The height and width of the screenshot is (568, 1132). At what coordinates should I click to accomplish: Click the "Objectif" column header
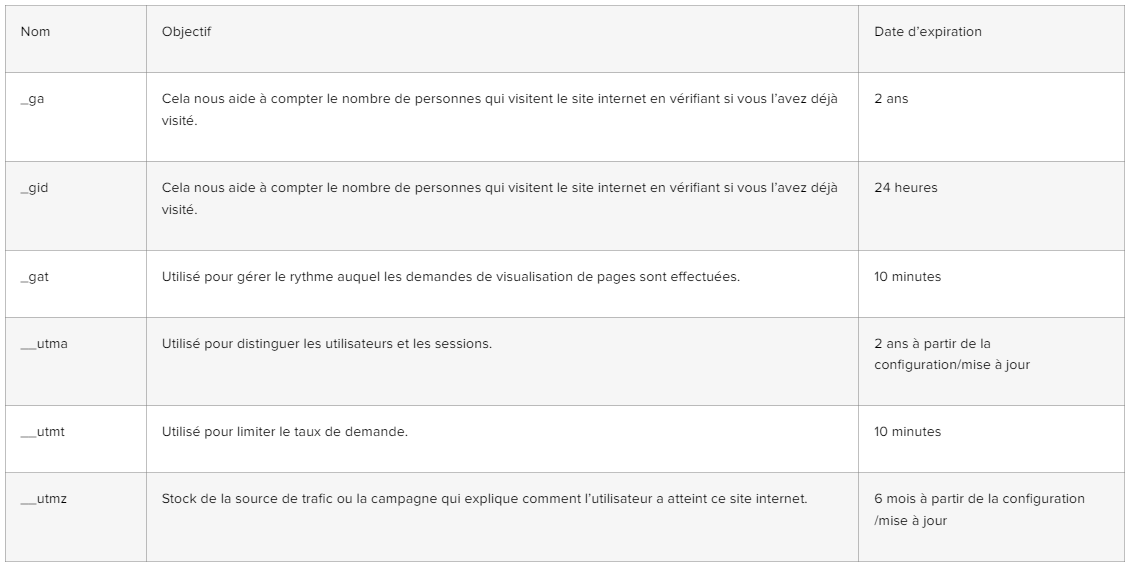(x=186, y=32)
